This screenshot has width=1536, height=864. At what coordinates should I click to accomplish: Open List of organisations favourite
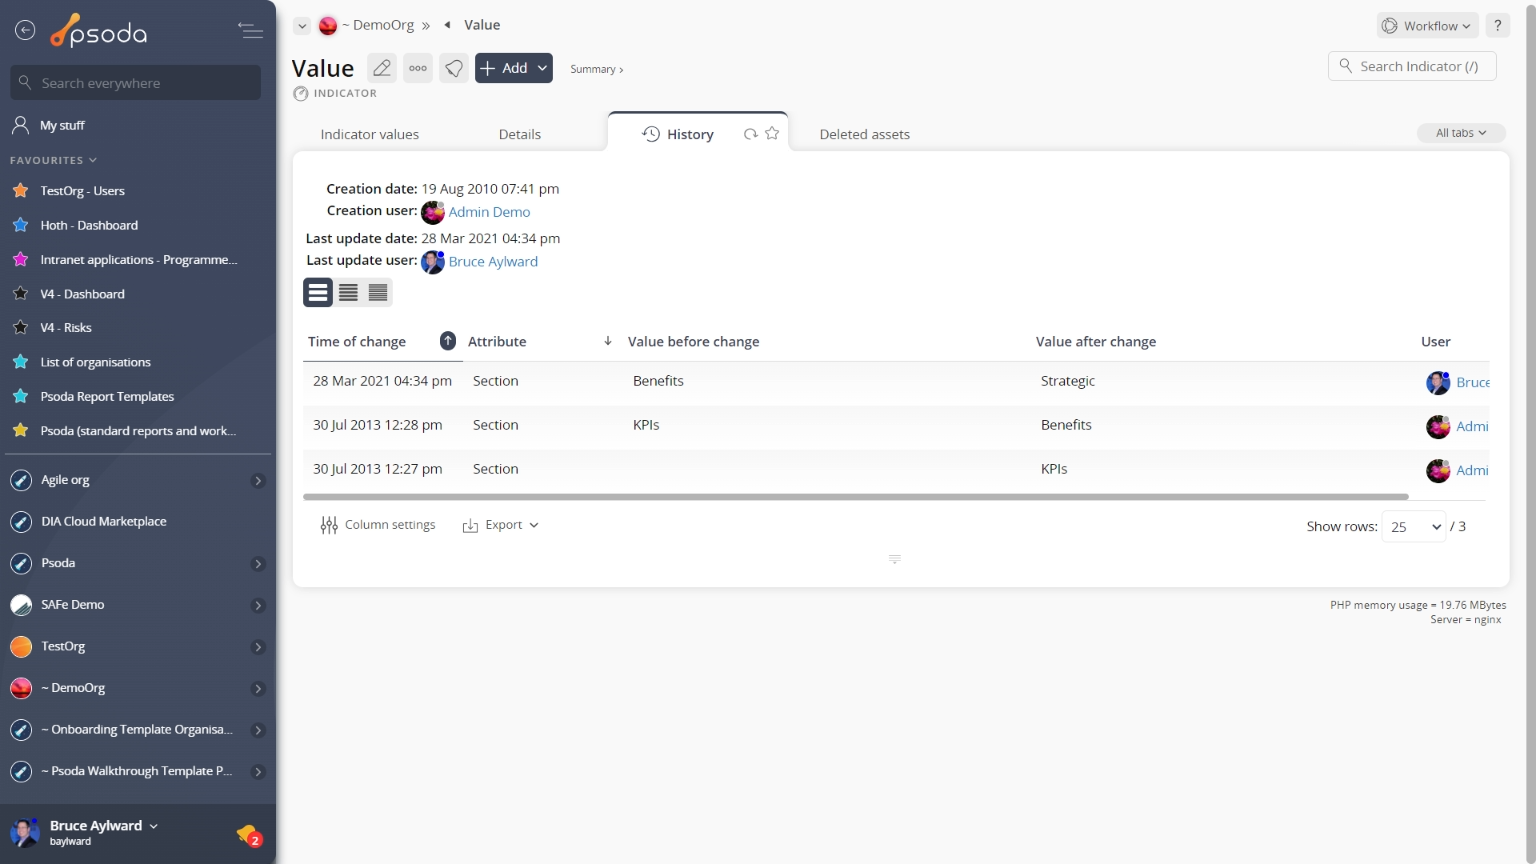[95, 362]
